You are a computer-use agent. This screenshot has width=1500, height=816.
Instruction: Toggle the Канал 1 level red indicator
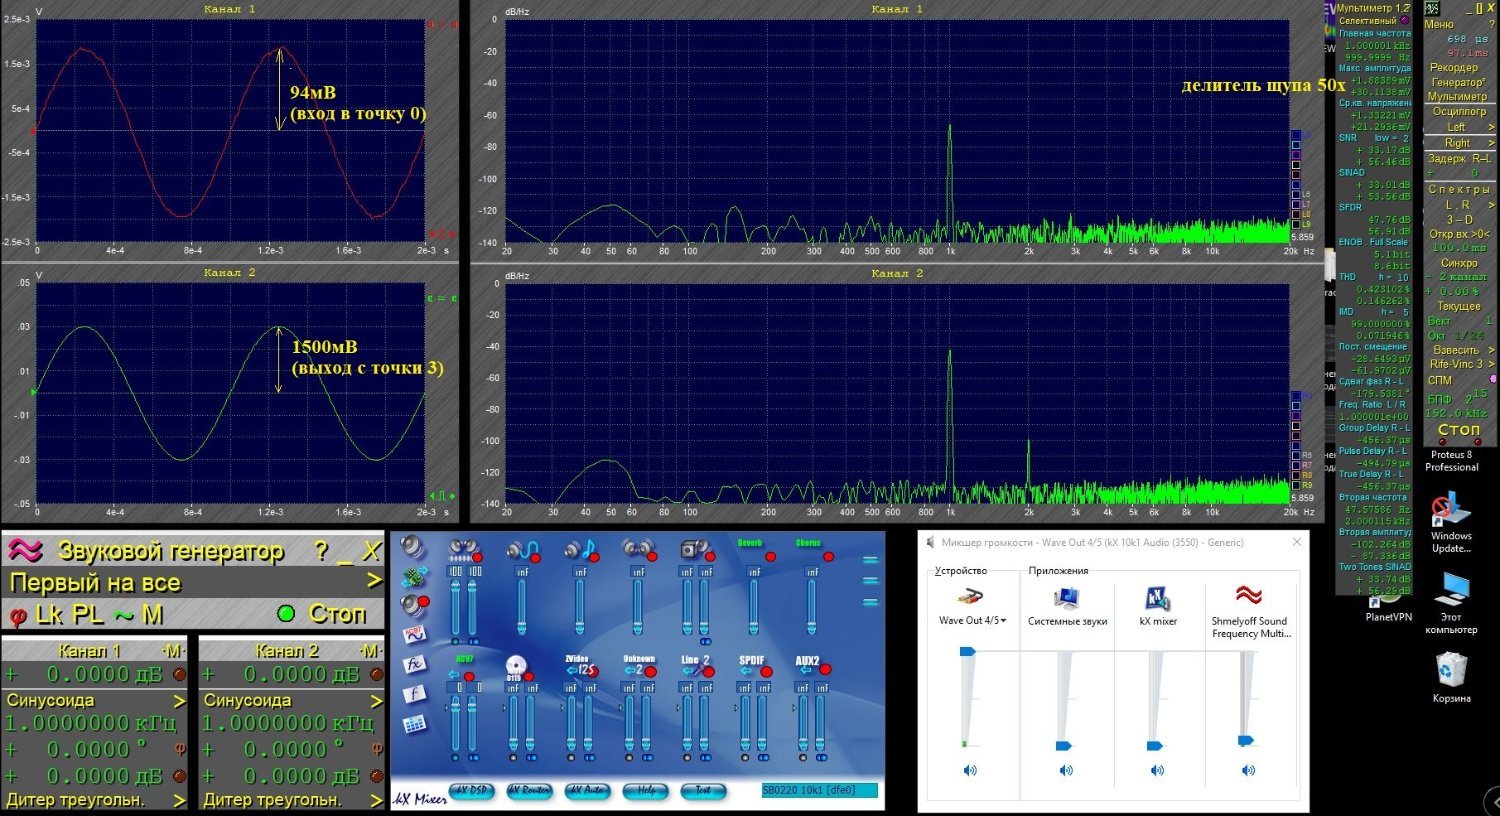click(180, 675)
